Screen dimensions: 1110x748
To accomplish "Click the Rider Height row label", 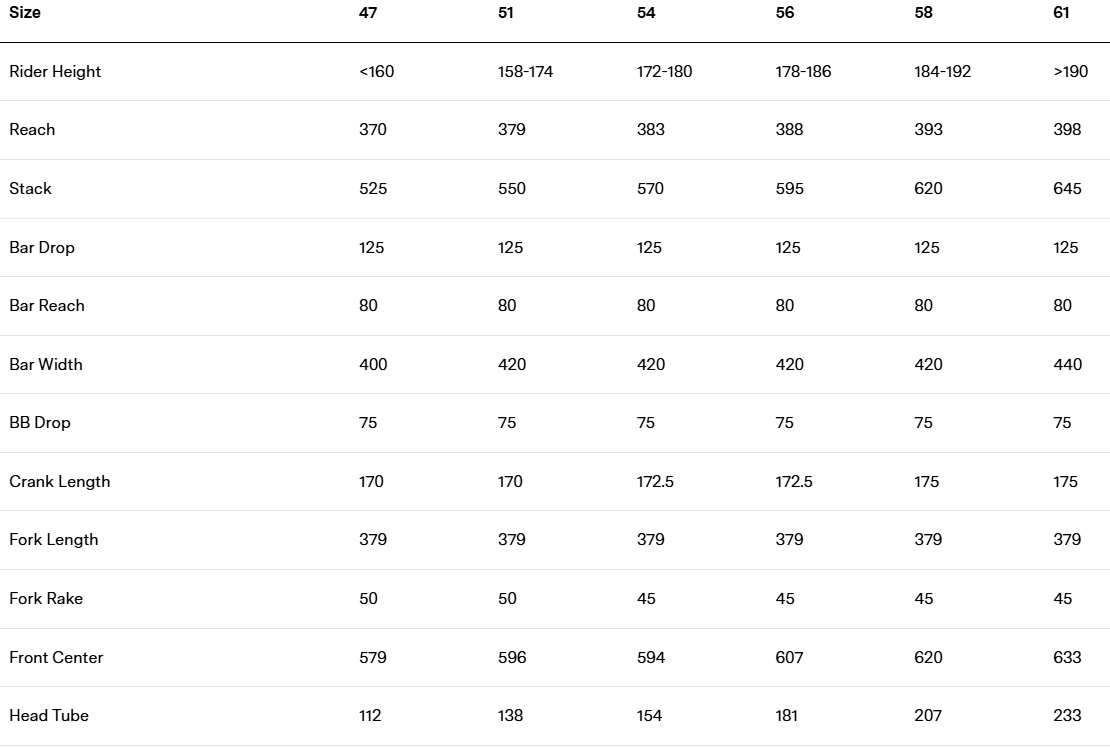I will (55, 72).
